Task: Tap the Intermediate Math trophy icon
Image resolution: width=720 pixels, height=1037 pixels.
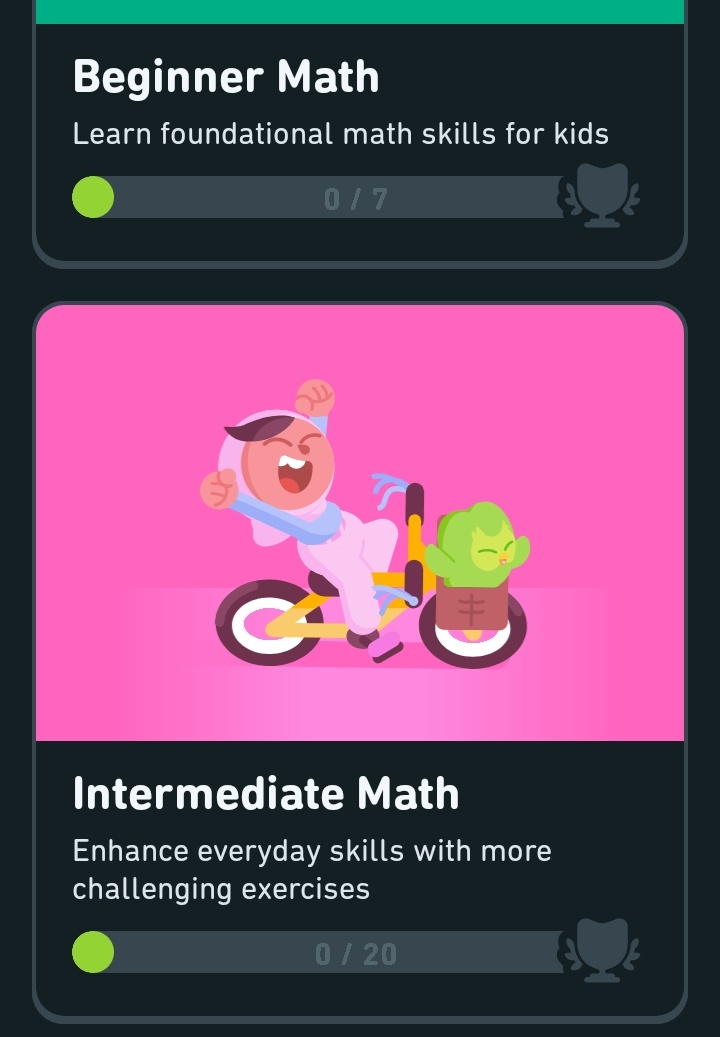Action: [x=600, y=950]
